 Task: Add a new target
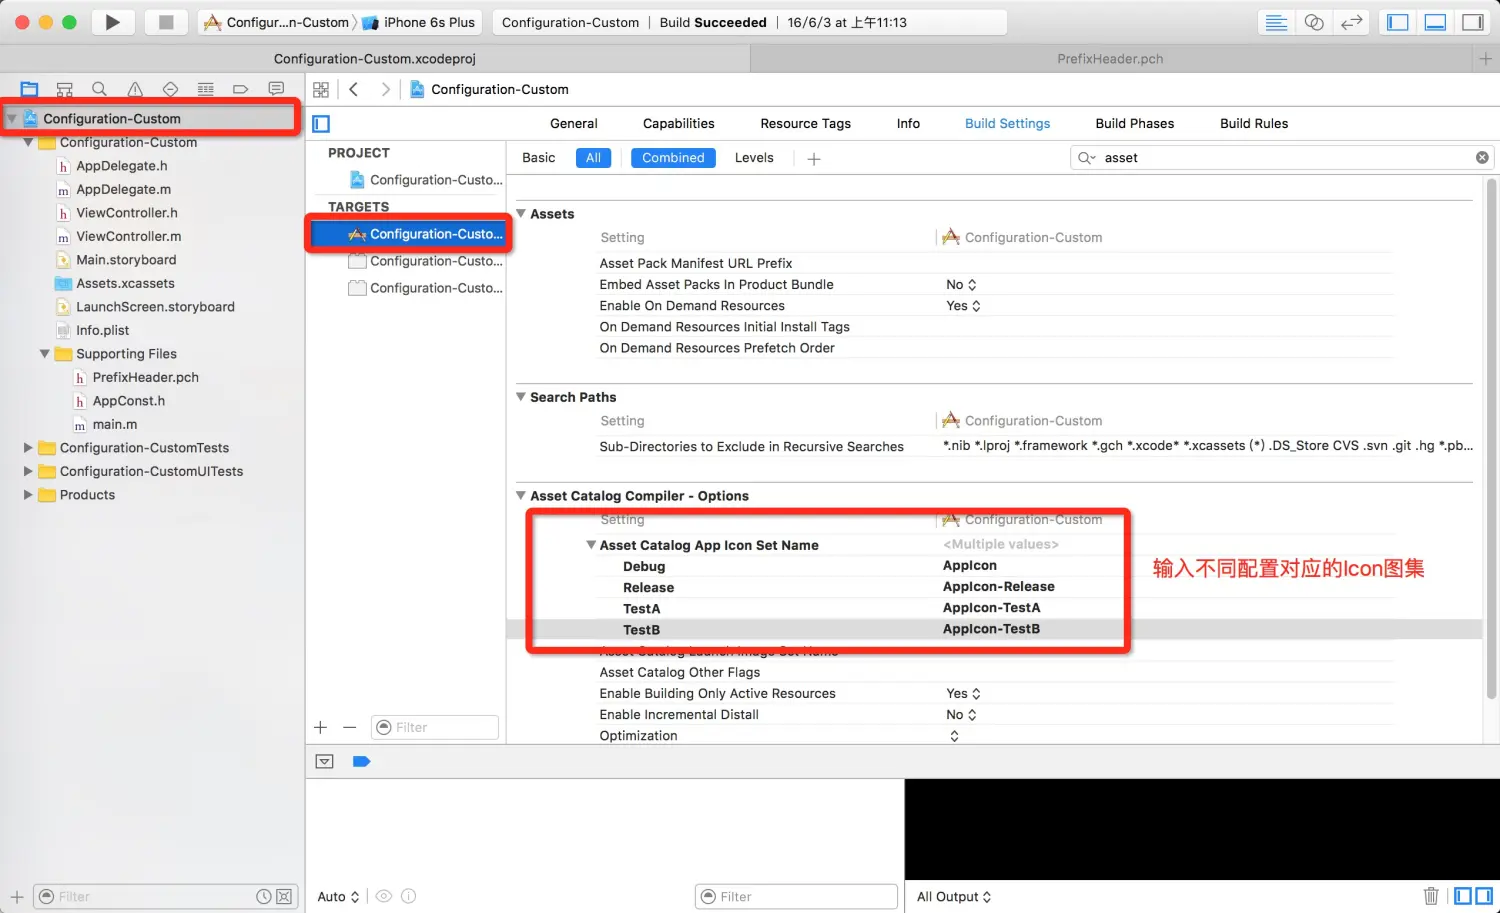coord(320,727)
